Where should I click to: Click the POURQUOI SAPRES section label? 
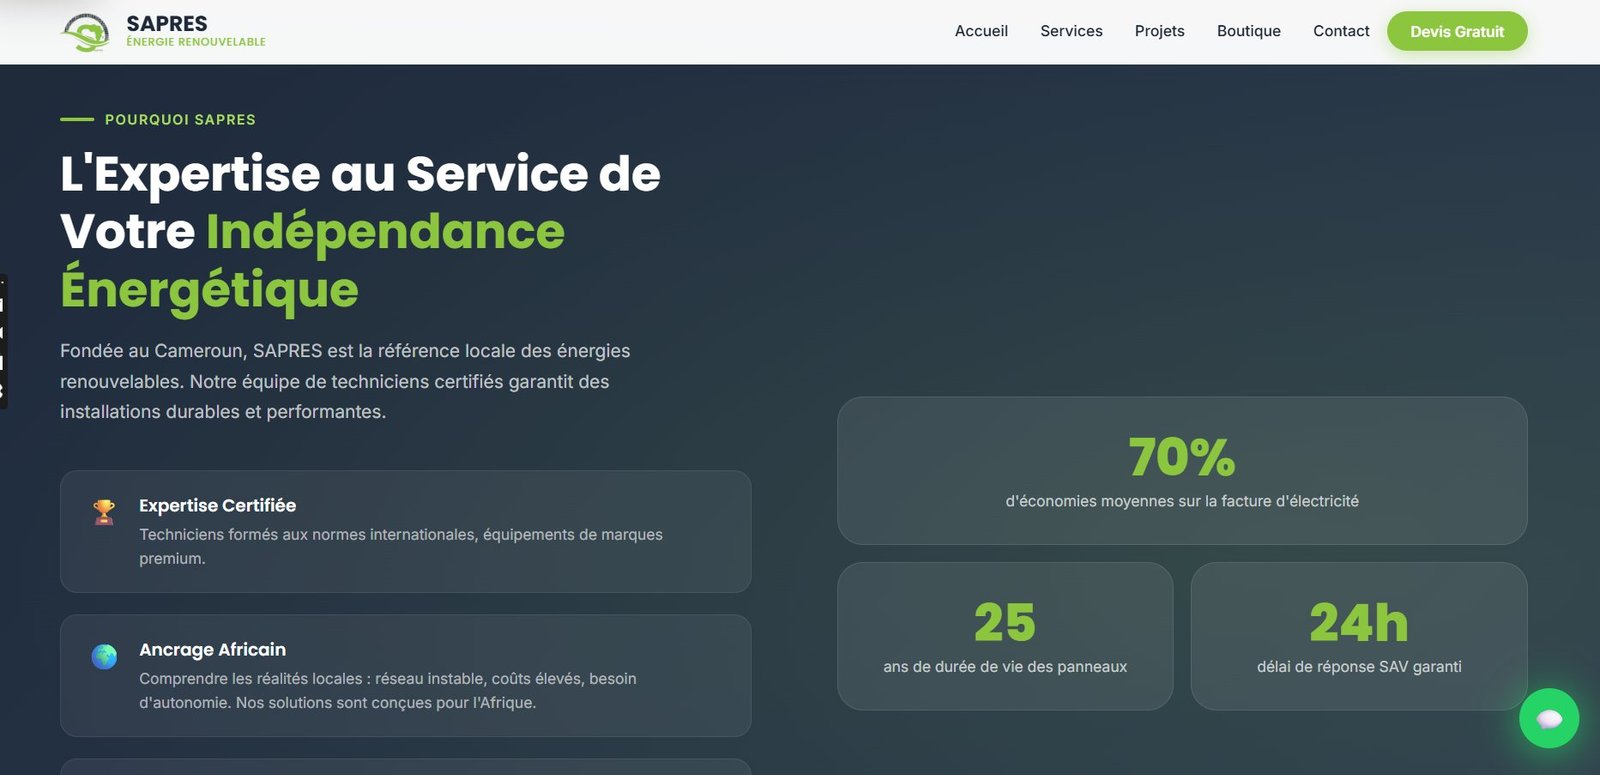[x=180, y=119]
